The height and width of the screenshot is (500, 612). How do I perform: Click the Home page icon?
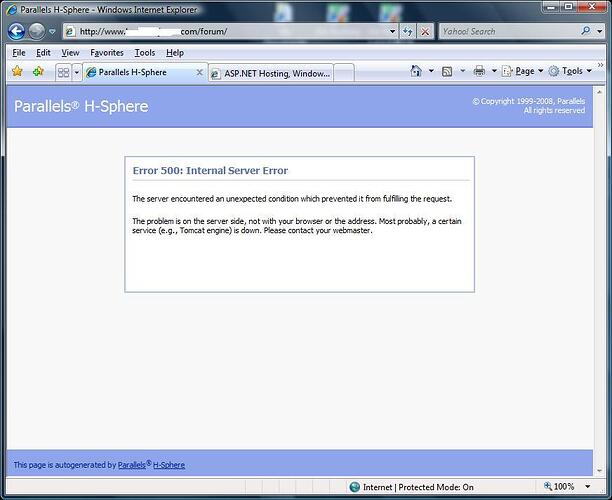(416, 71)
